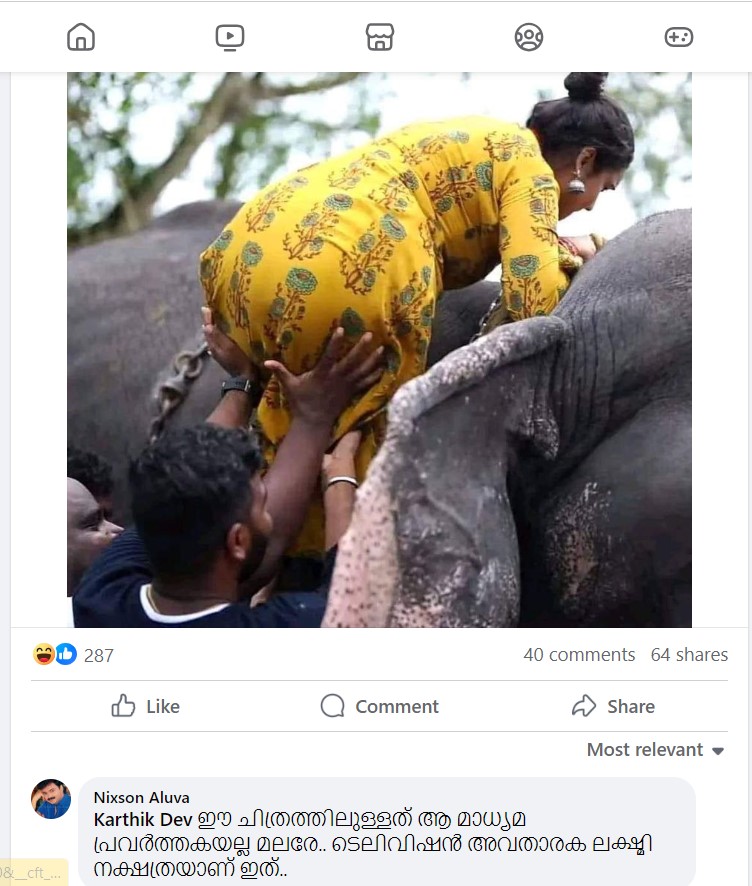Open the Gaming controller icon

pyautogui.click(x=677, y=36)
